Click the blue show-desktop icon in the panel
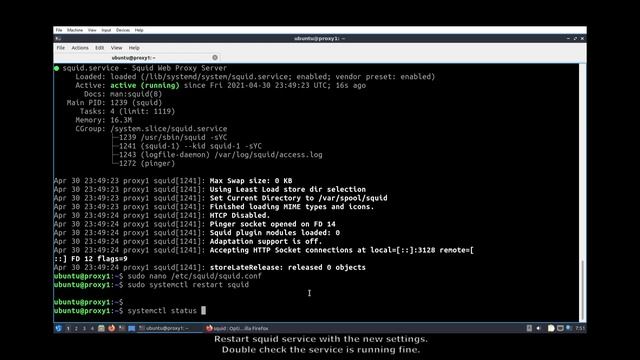The height and width of the screenshot is (360, 640). click(131, 328)
